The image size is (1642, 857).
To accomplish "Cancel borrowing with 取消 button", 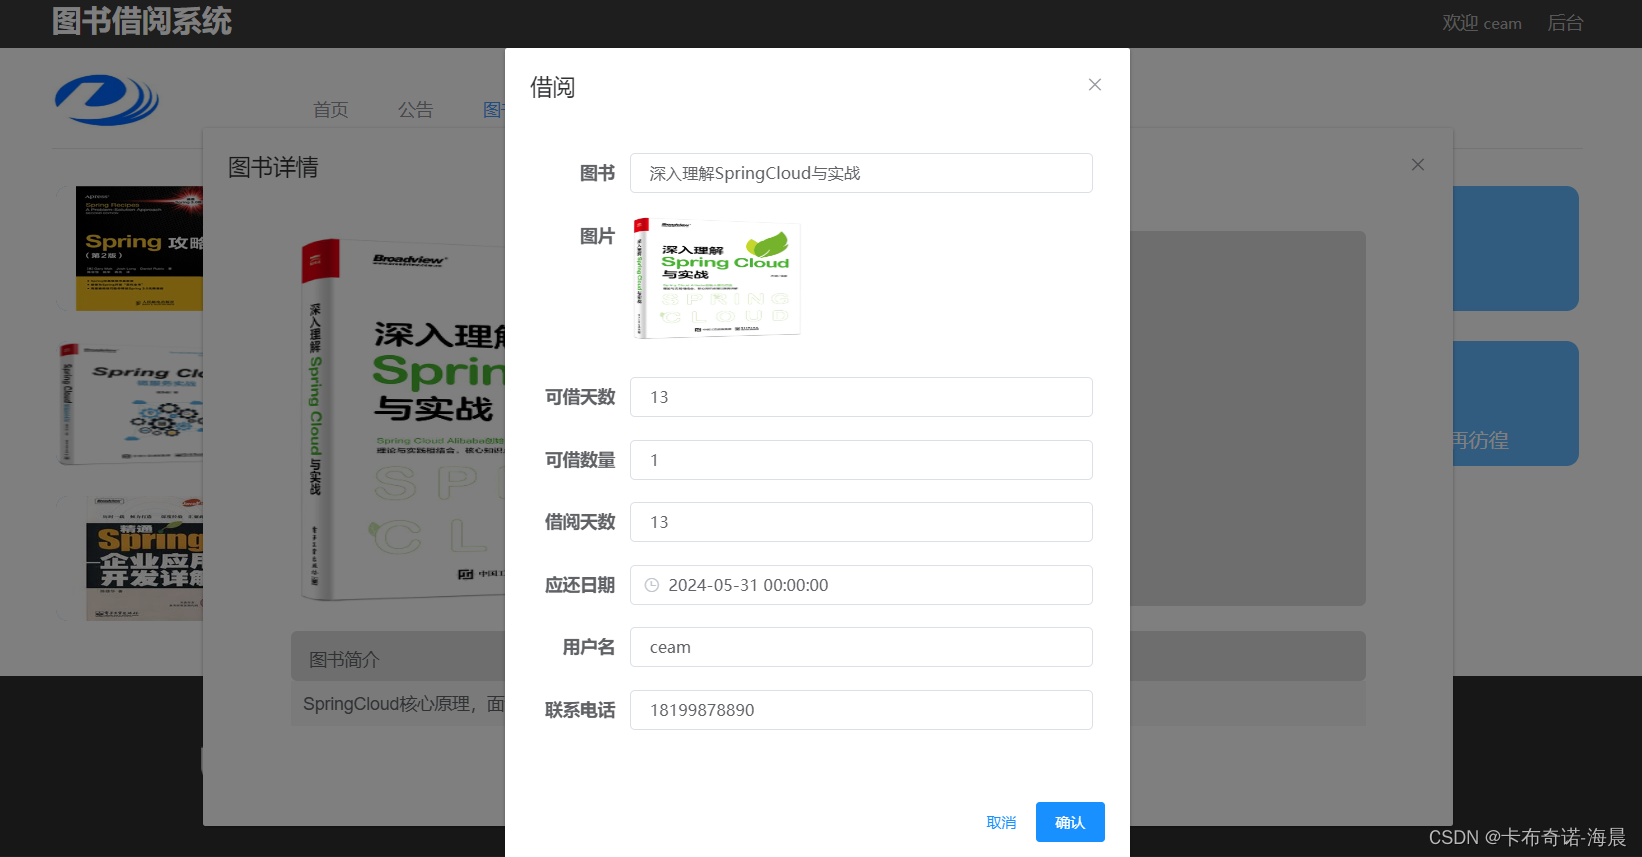I will point(1001,822).
